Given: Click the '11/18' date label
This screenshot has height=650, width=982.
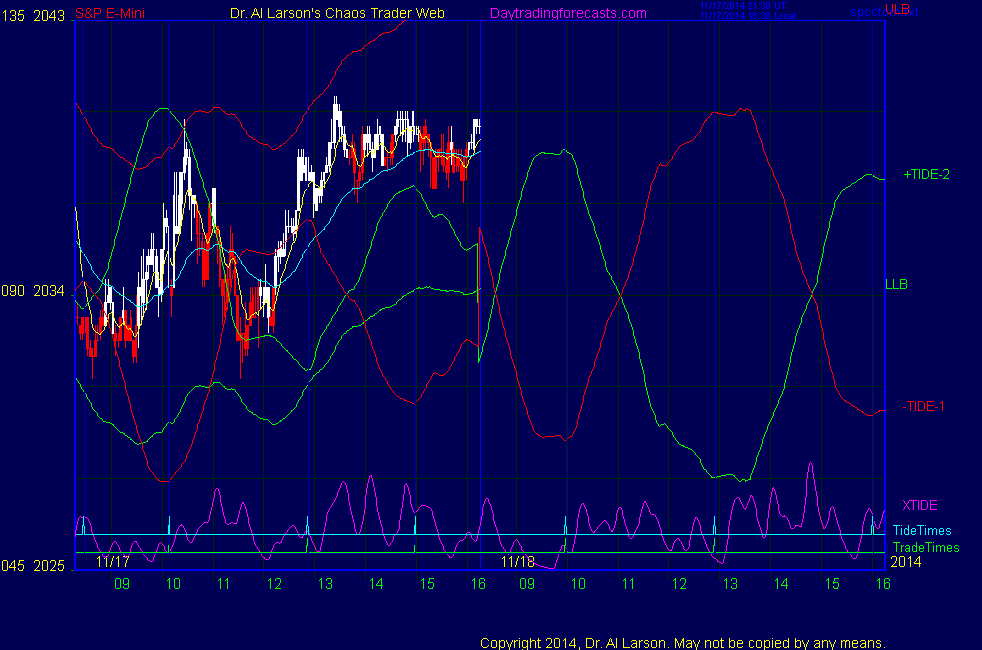Looking at the screenshot, I should pyautogui.click(x=518, y=562).
